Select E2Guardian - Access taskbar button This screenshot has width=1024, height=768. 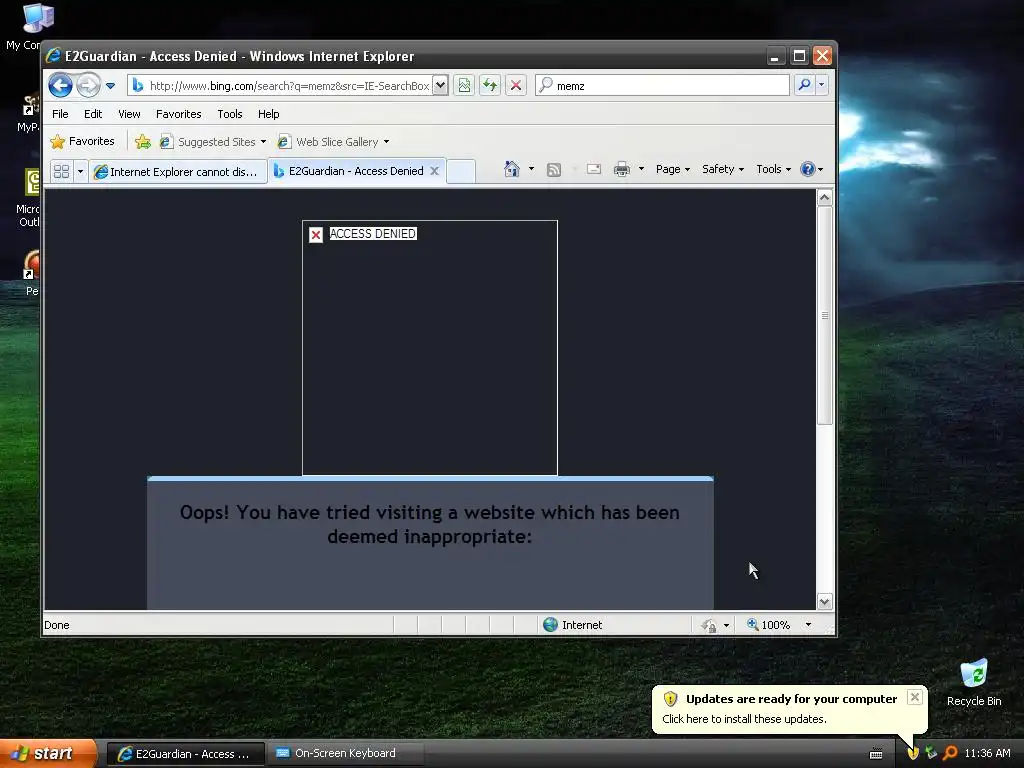pyautogui.click(x=185, y=754)
